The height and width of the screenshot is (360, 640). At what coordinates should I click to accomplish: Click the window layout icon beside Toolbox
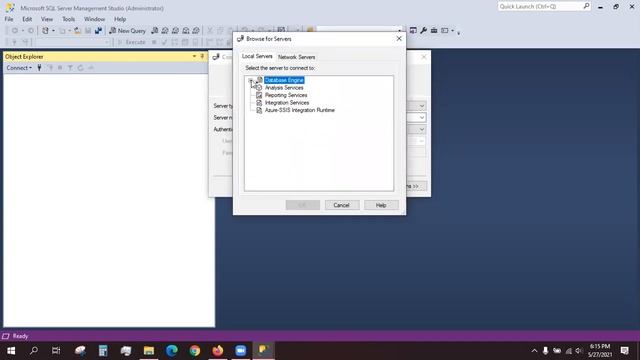[445, 31]
